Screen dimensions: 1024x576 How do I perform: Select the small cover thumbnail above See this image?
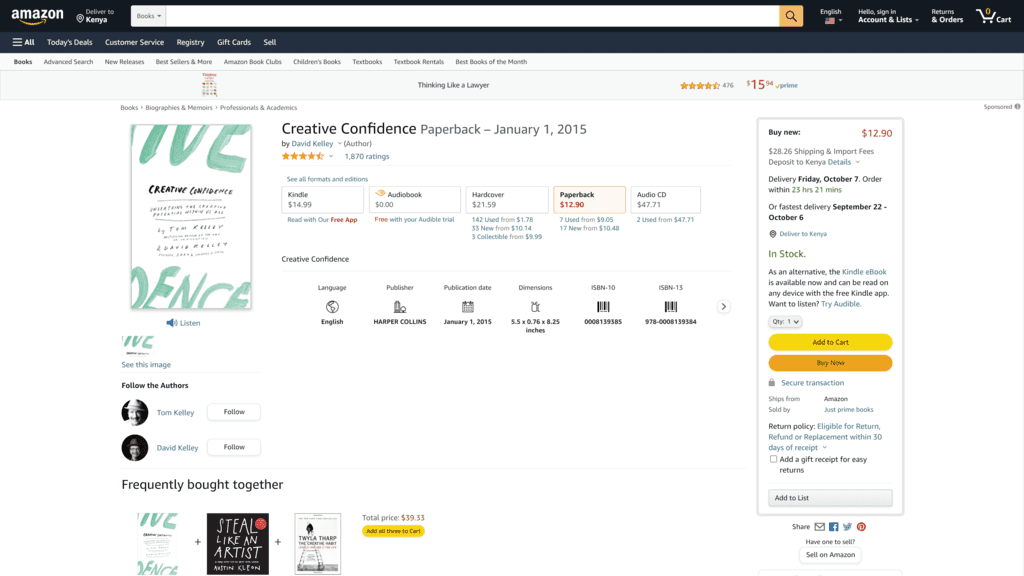[138, 345]
